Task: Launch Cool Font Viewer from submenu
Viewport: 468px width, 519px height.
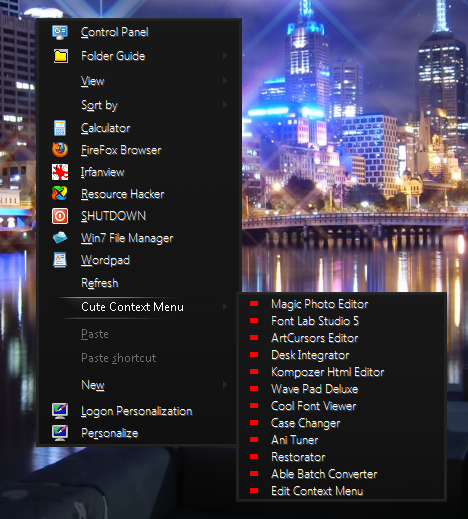Action: click(x=342, y=406)
